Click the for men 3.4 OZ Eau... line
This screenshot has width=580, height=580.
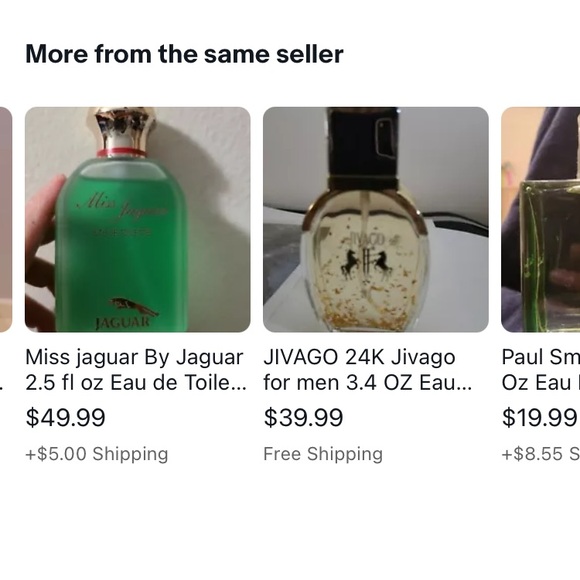coord(367,382)
